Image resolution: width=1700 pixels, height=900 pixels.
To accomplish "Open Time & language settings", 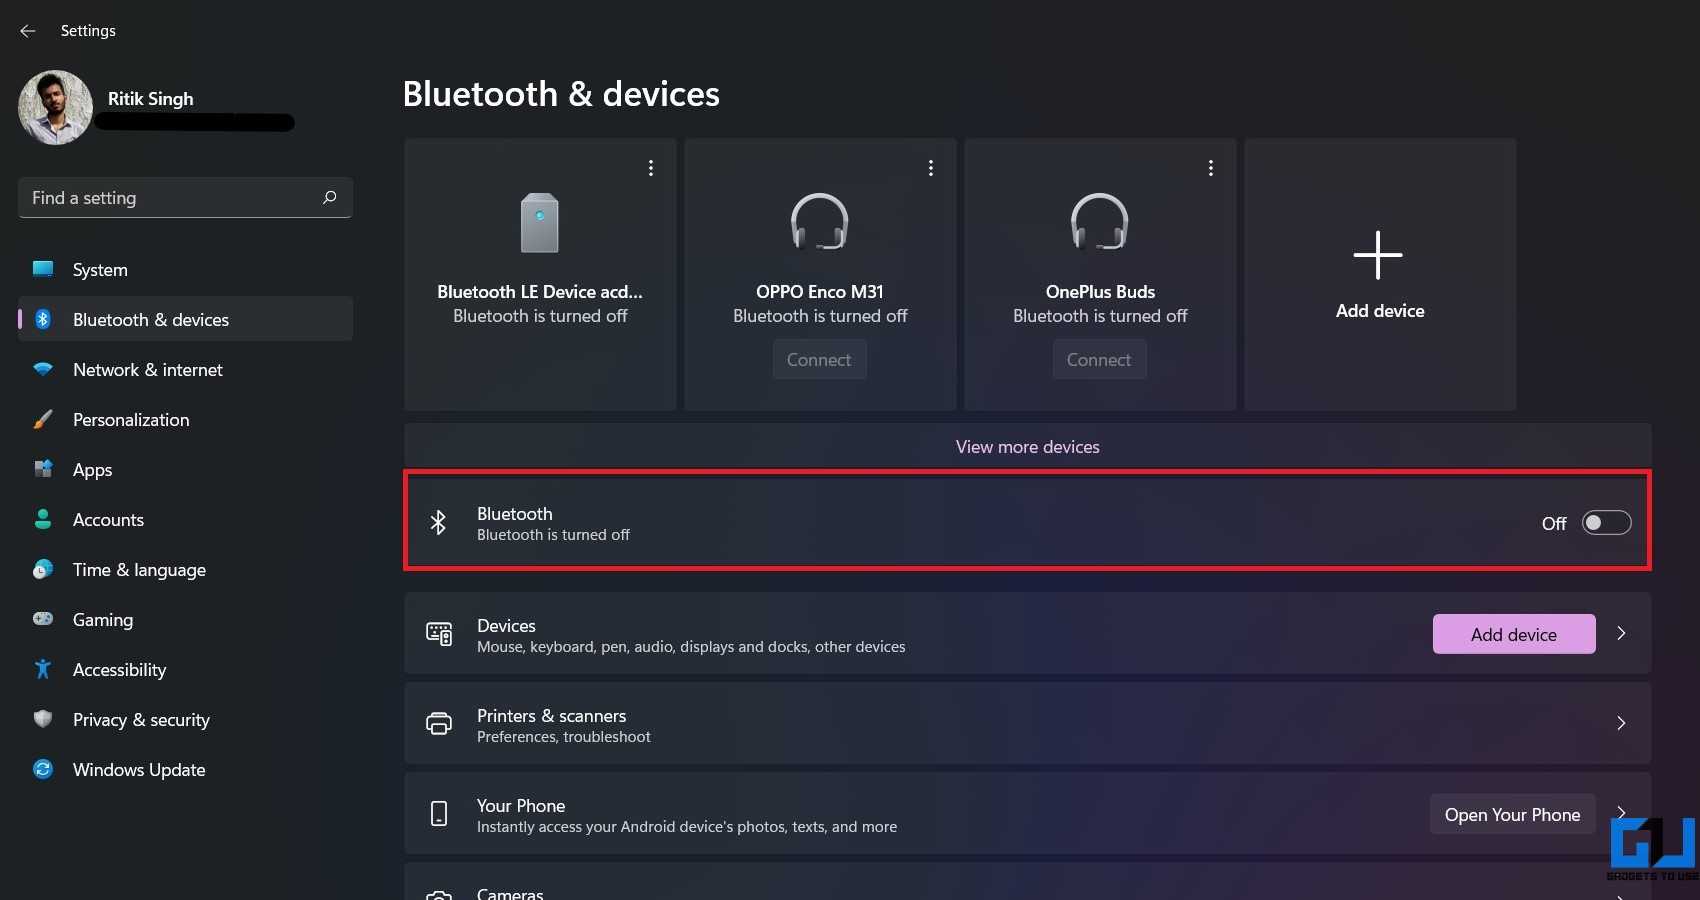I will tap(185, 570).
